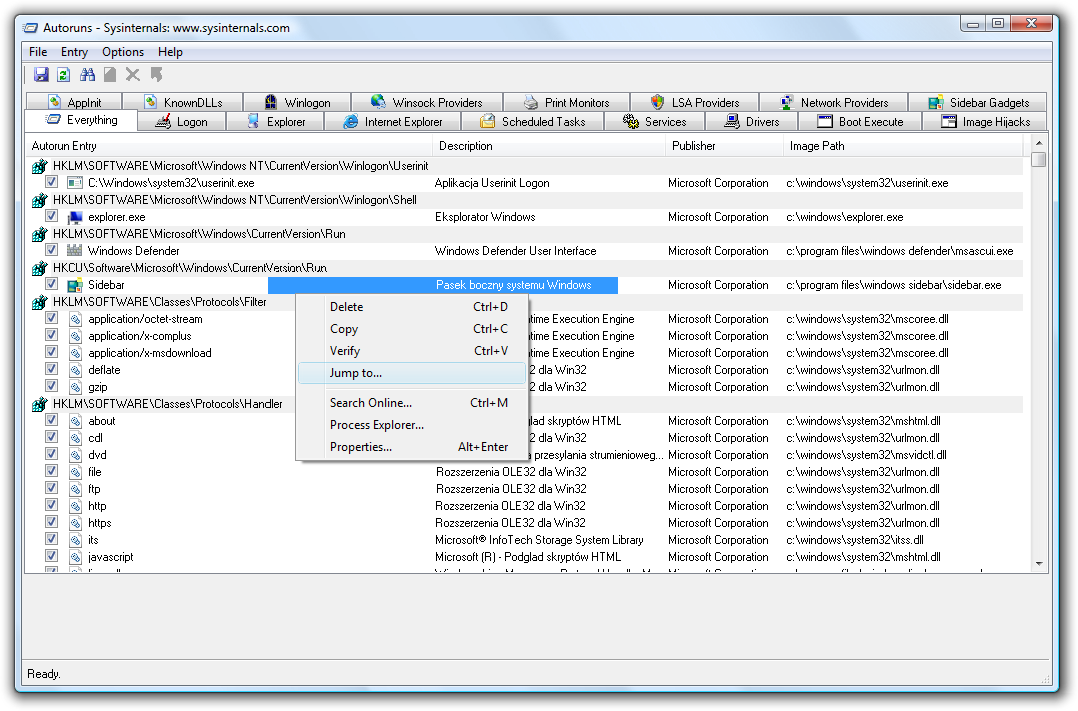Viewport: 1078px width, 711px height.
Task: Click the file icon beside deflate entry
Action: click(76, 370)
